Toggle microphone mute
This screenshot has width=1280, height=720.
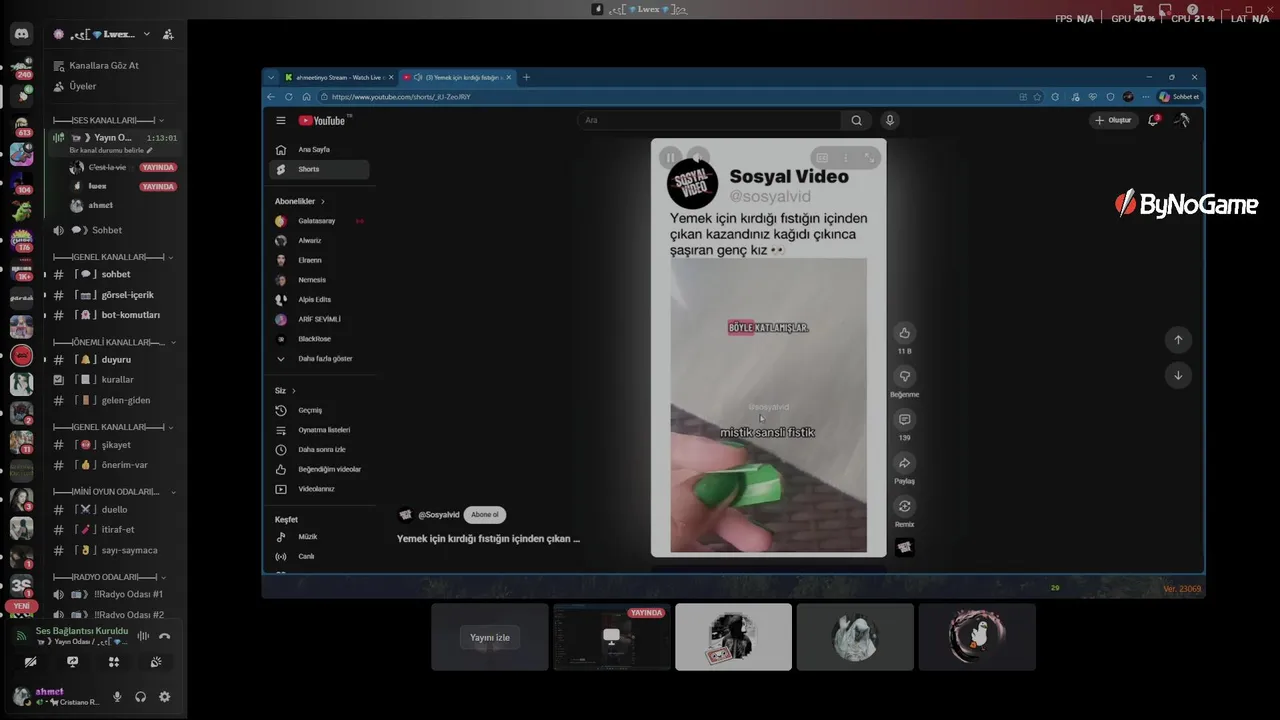pos(117,697)
